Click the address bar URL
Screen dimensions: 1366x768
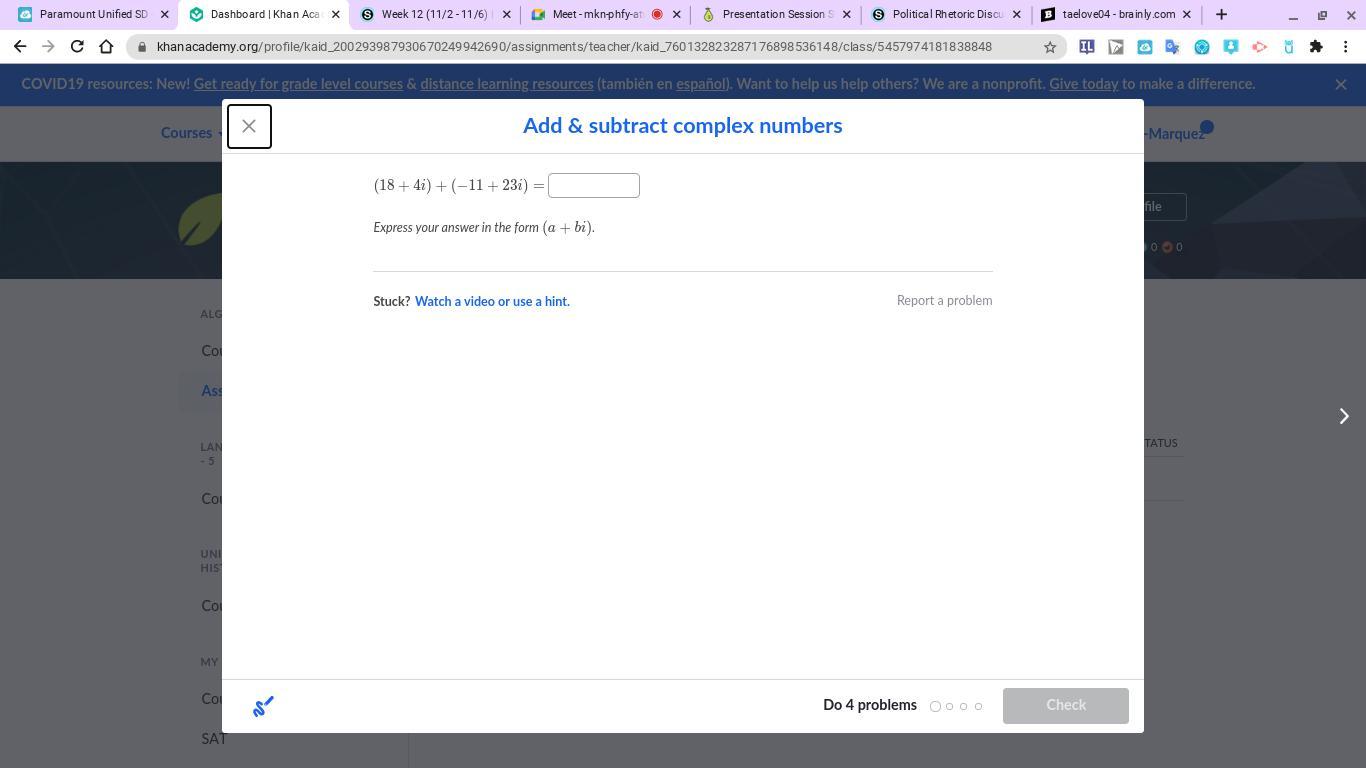point(574,47)
